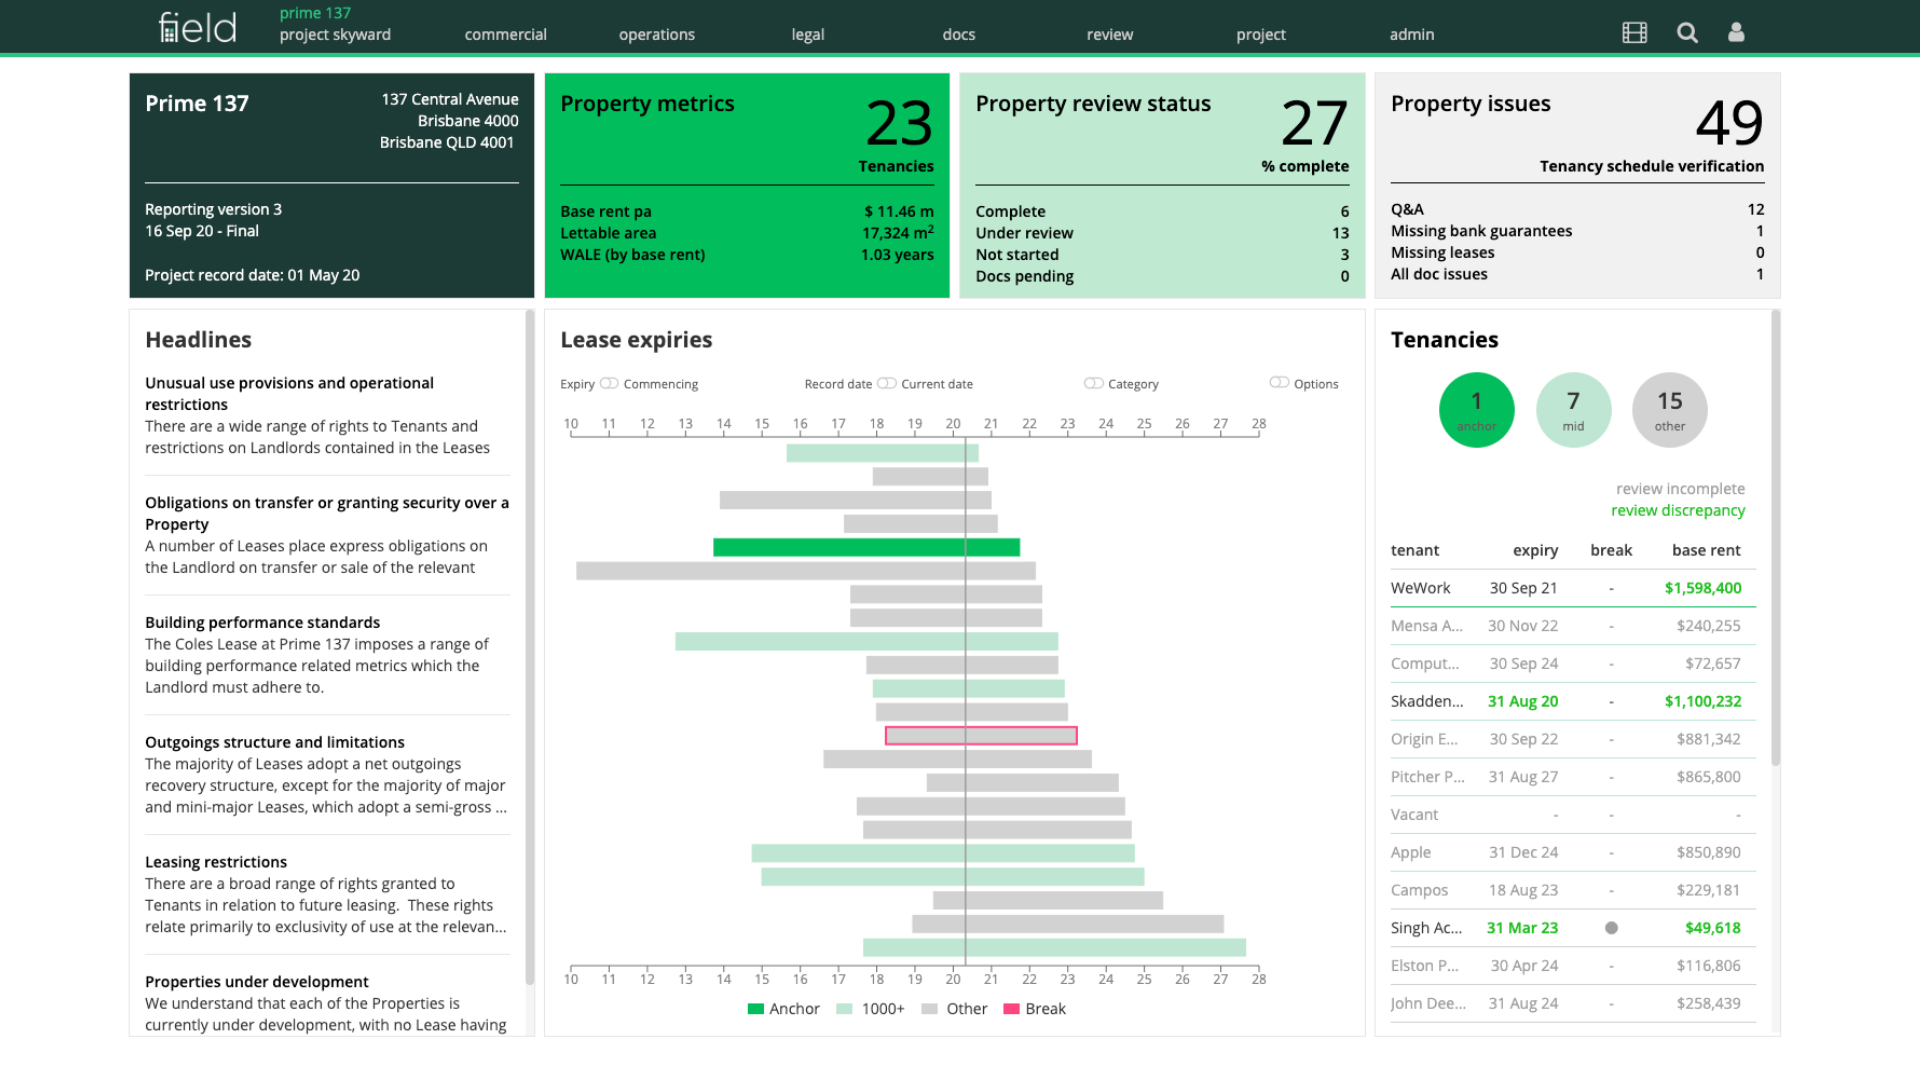Click Under review count row
1920x1080 pixels.
point(1162,233)
